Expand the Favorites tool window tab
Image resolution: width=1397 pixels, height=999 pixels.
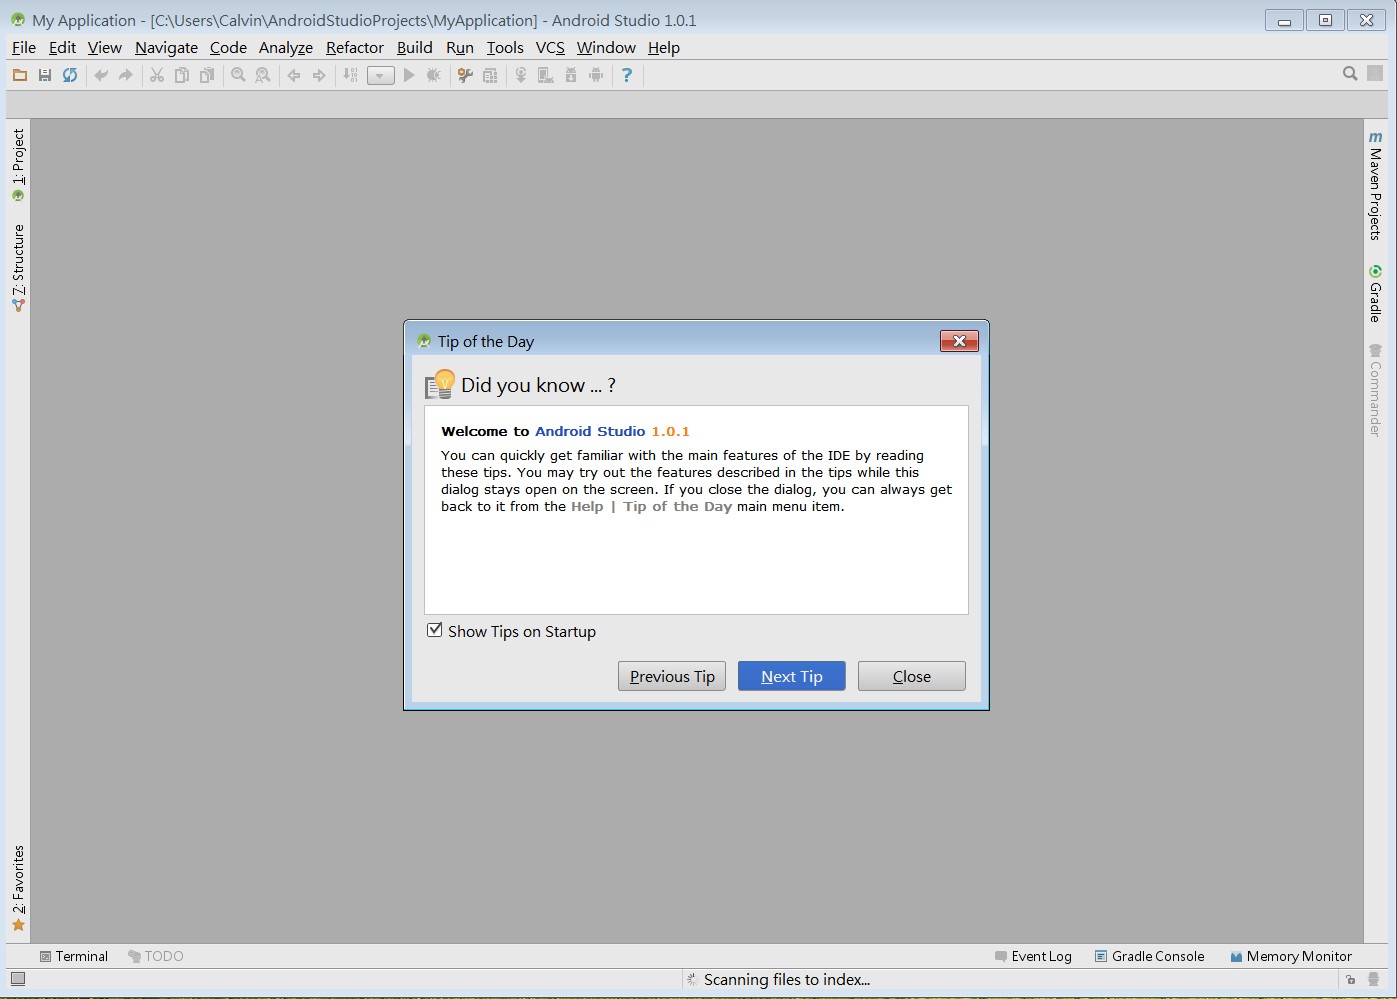pyautogui.click(x=18, y=888)
